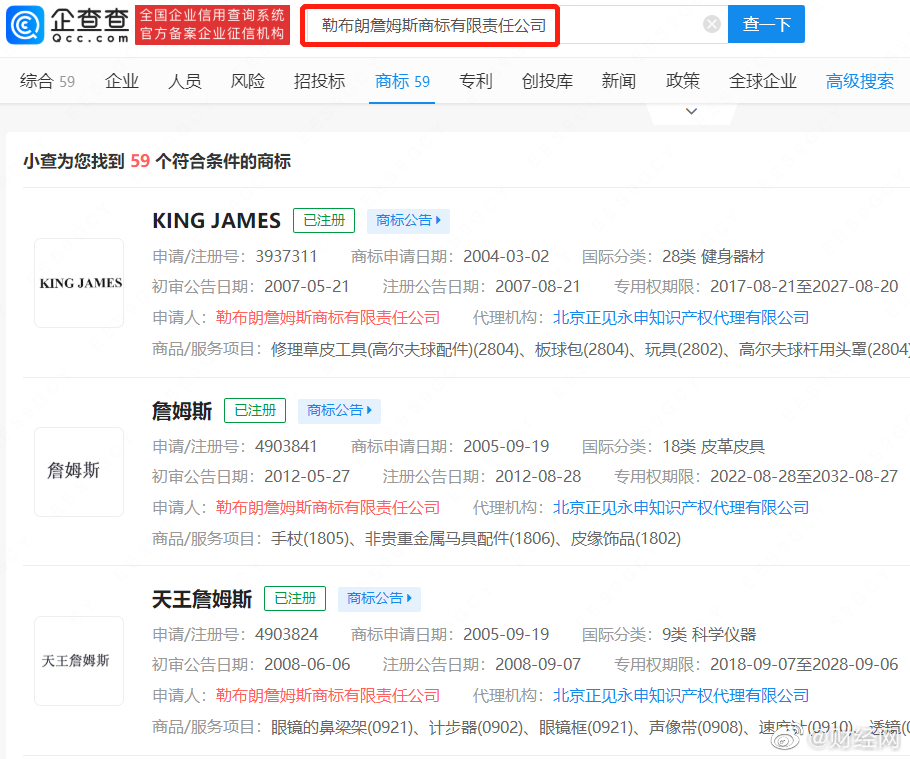Expand 商标公告 dropdown for 天王詹姆斯 trademark
The image size is (910, 759).
379,599
